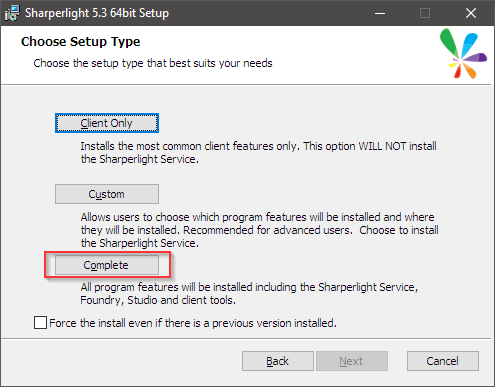Click 'Choose the setup type that best suits your needs'
Screen dimensions: 495x387
(153, 63)
